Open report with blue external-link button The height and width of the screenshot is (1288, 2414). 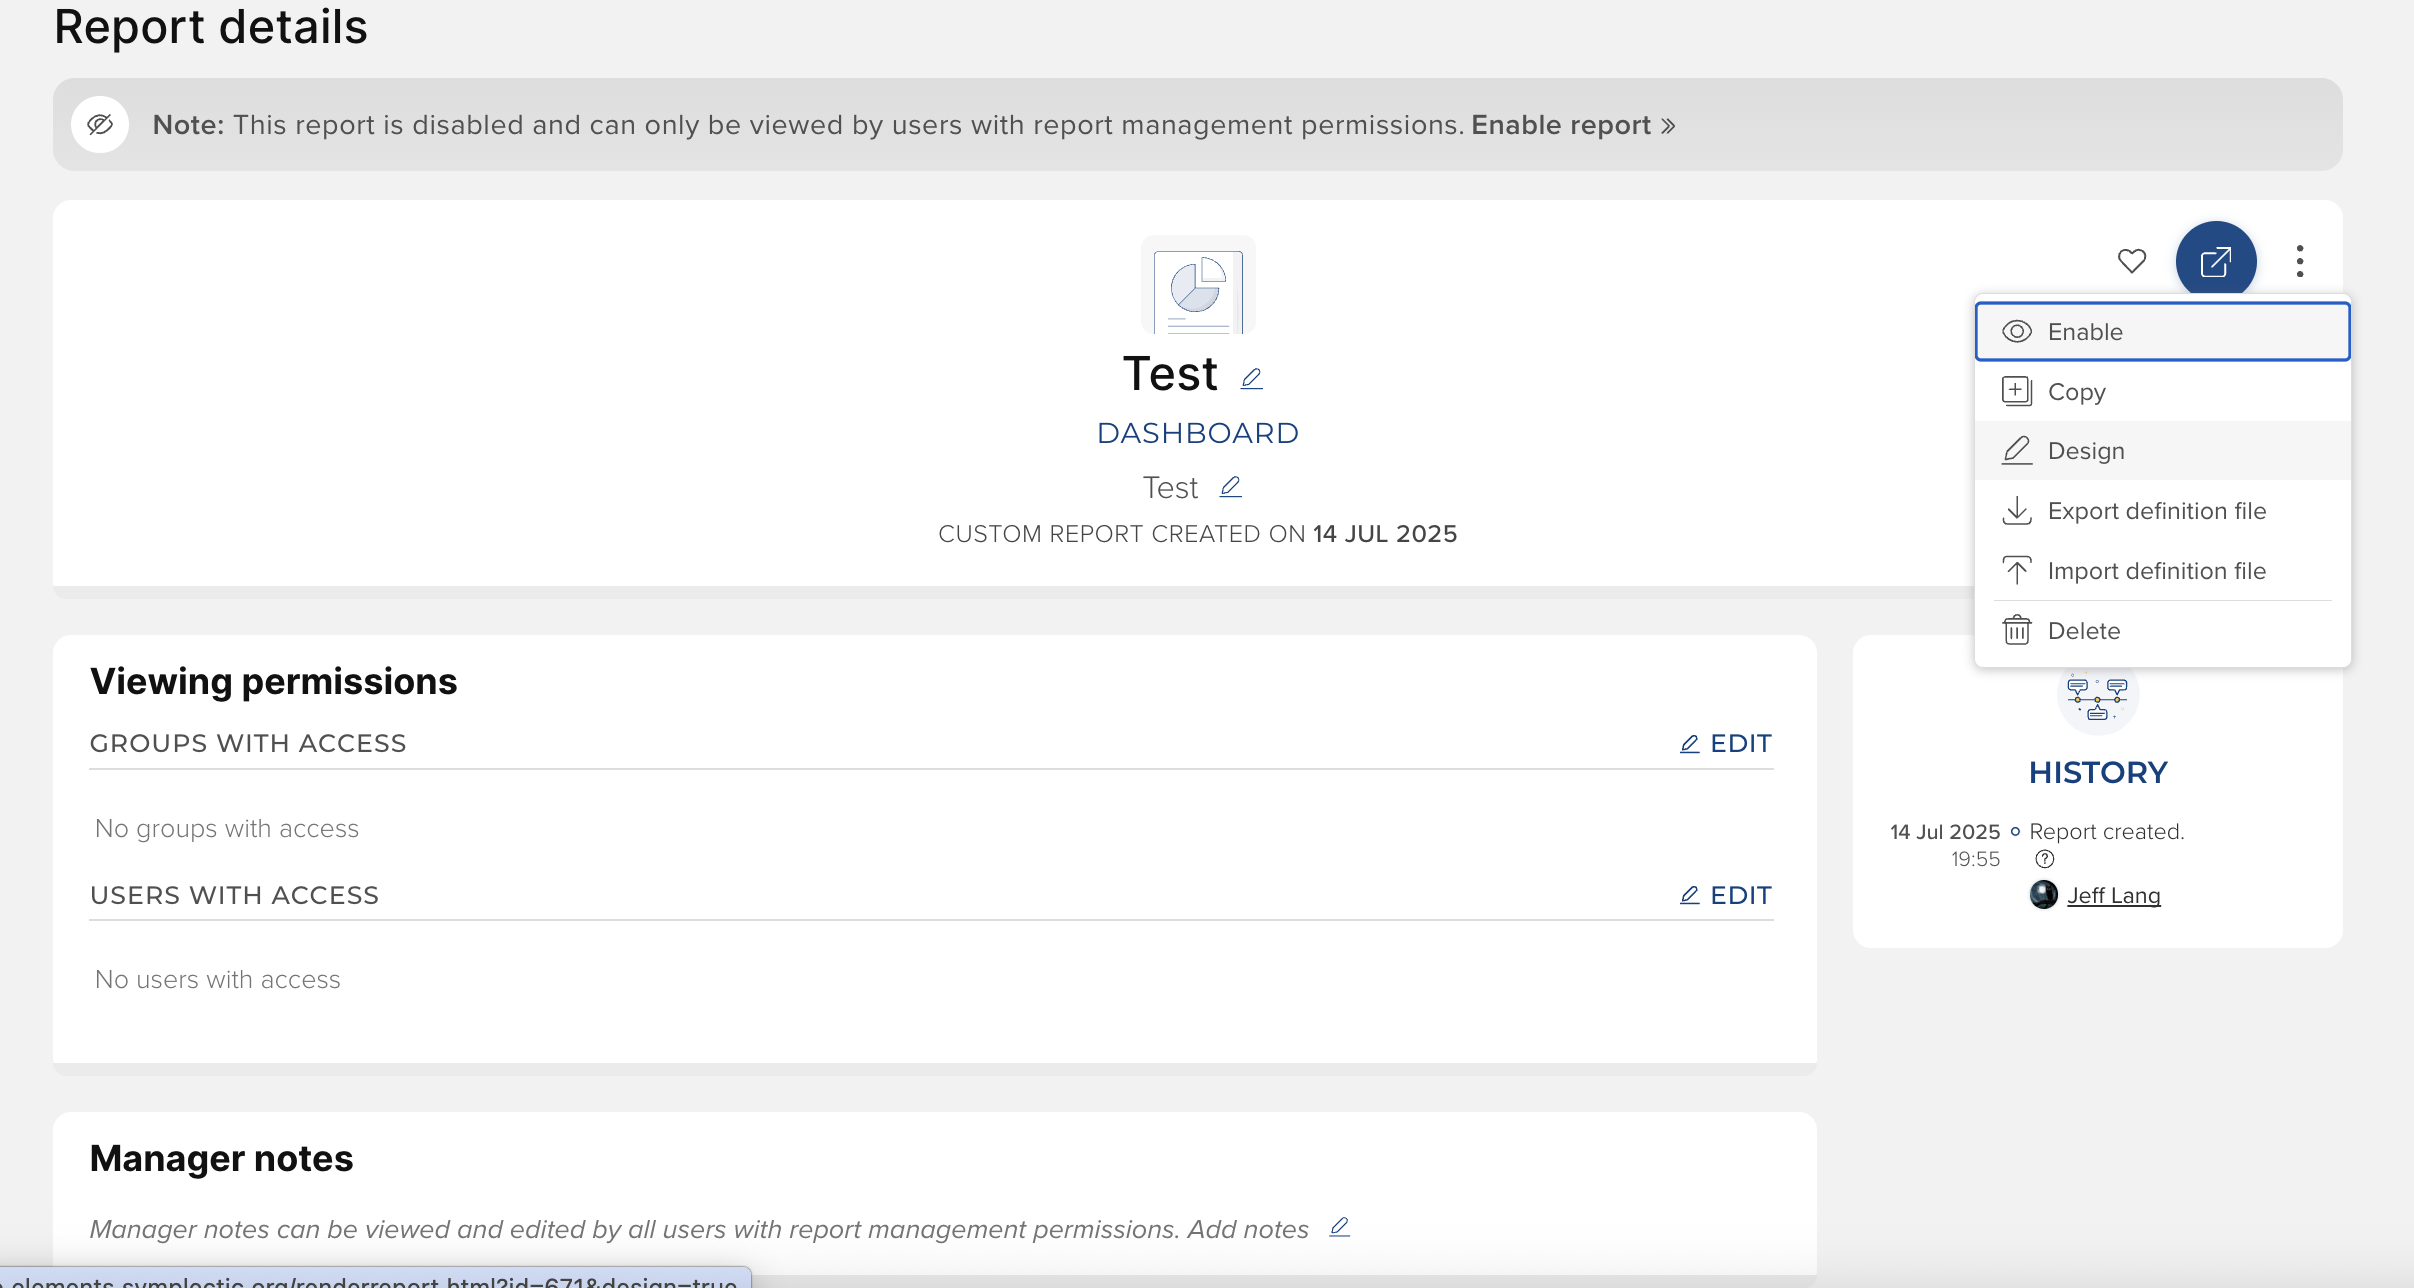(2215, 261)
